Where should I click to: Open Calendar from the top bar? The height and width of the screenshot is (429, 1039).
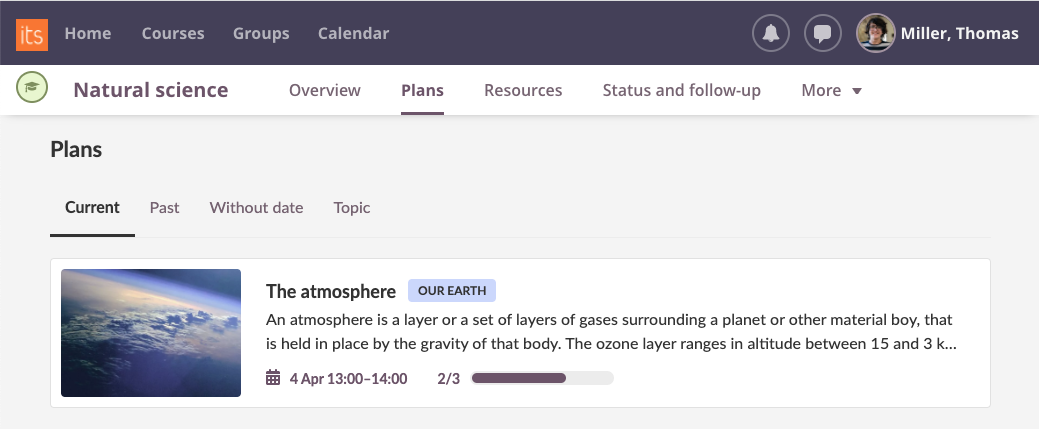point(353,33)
